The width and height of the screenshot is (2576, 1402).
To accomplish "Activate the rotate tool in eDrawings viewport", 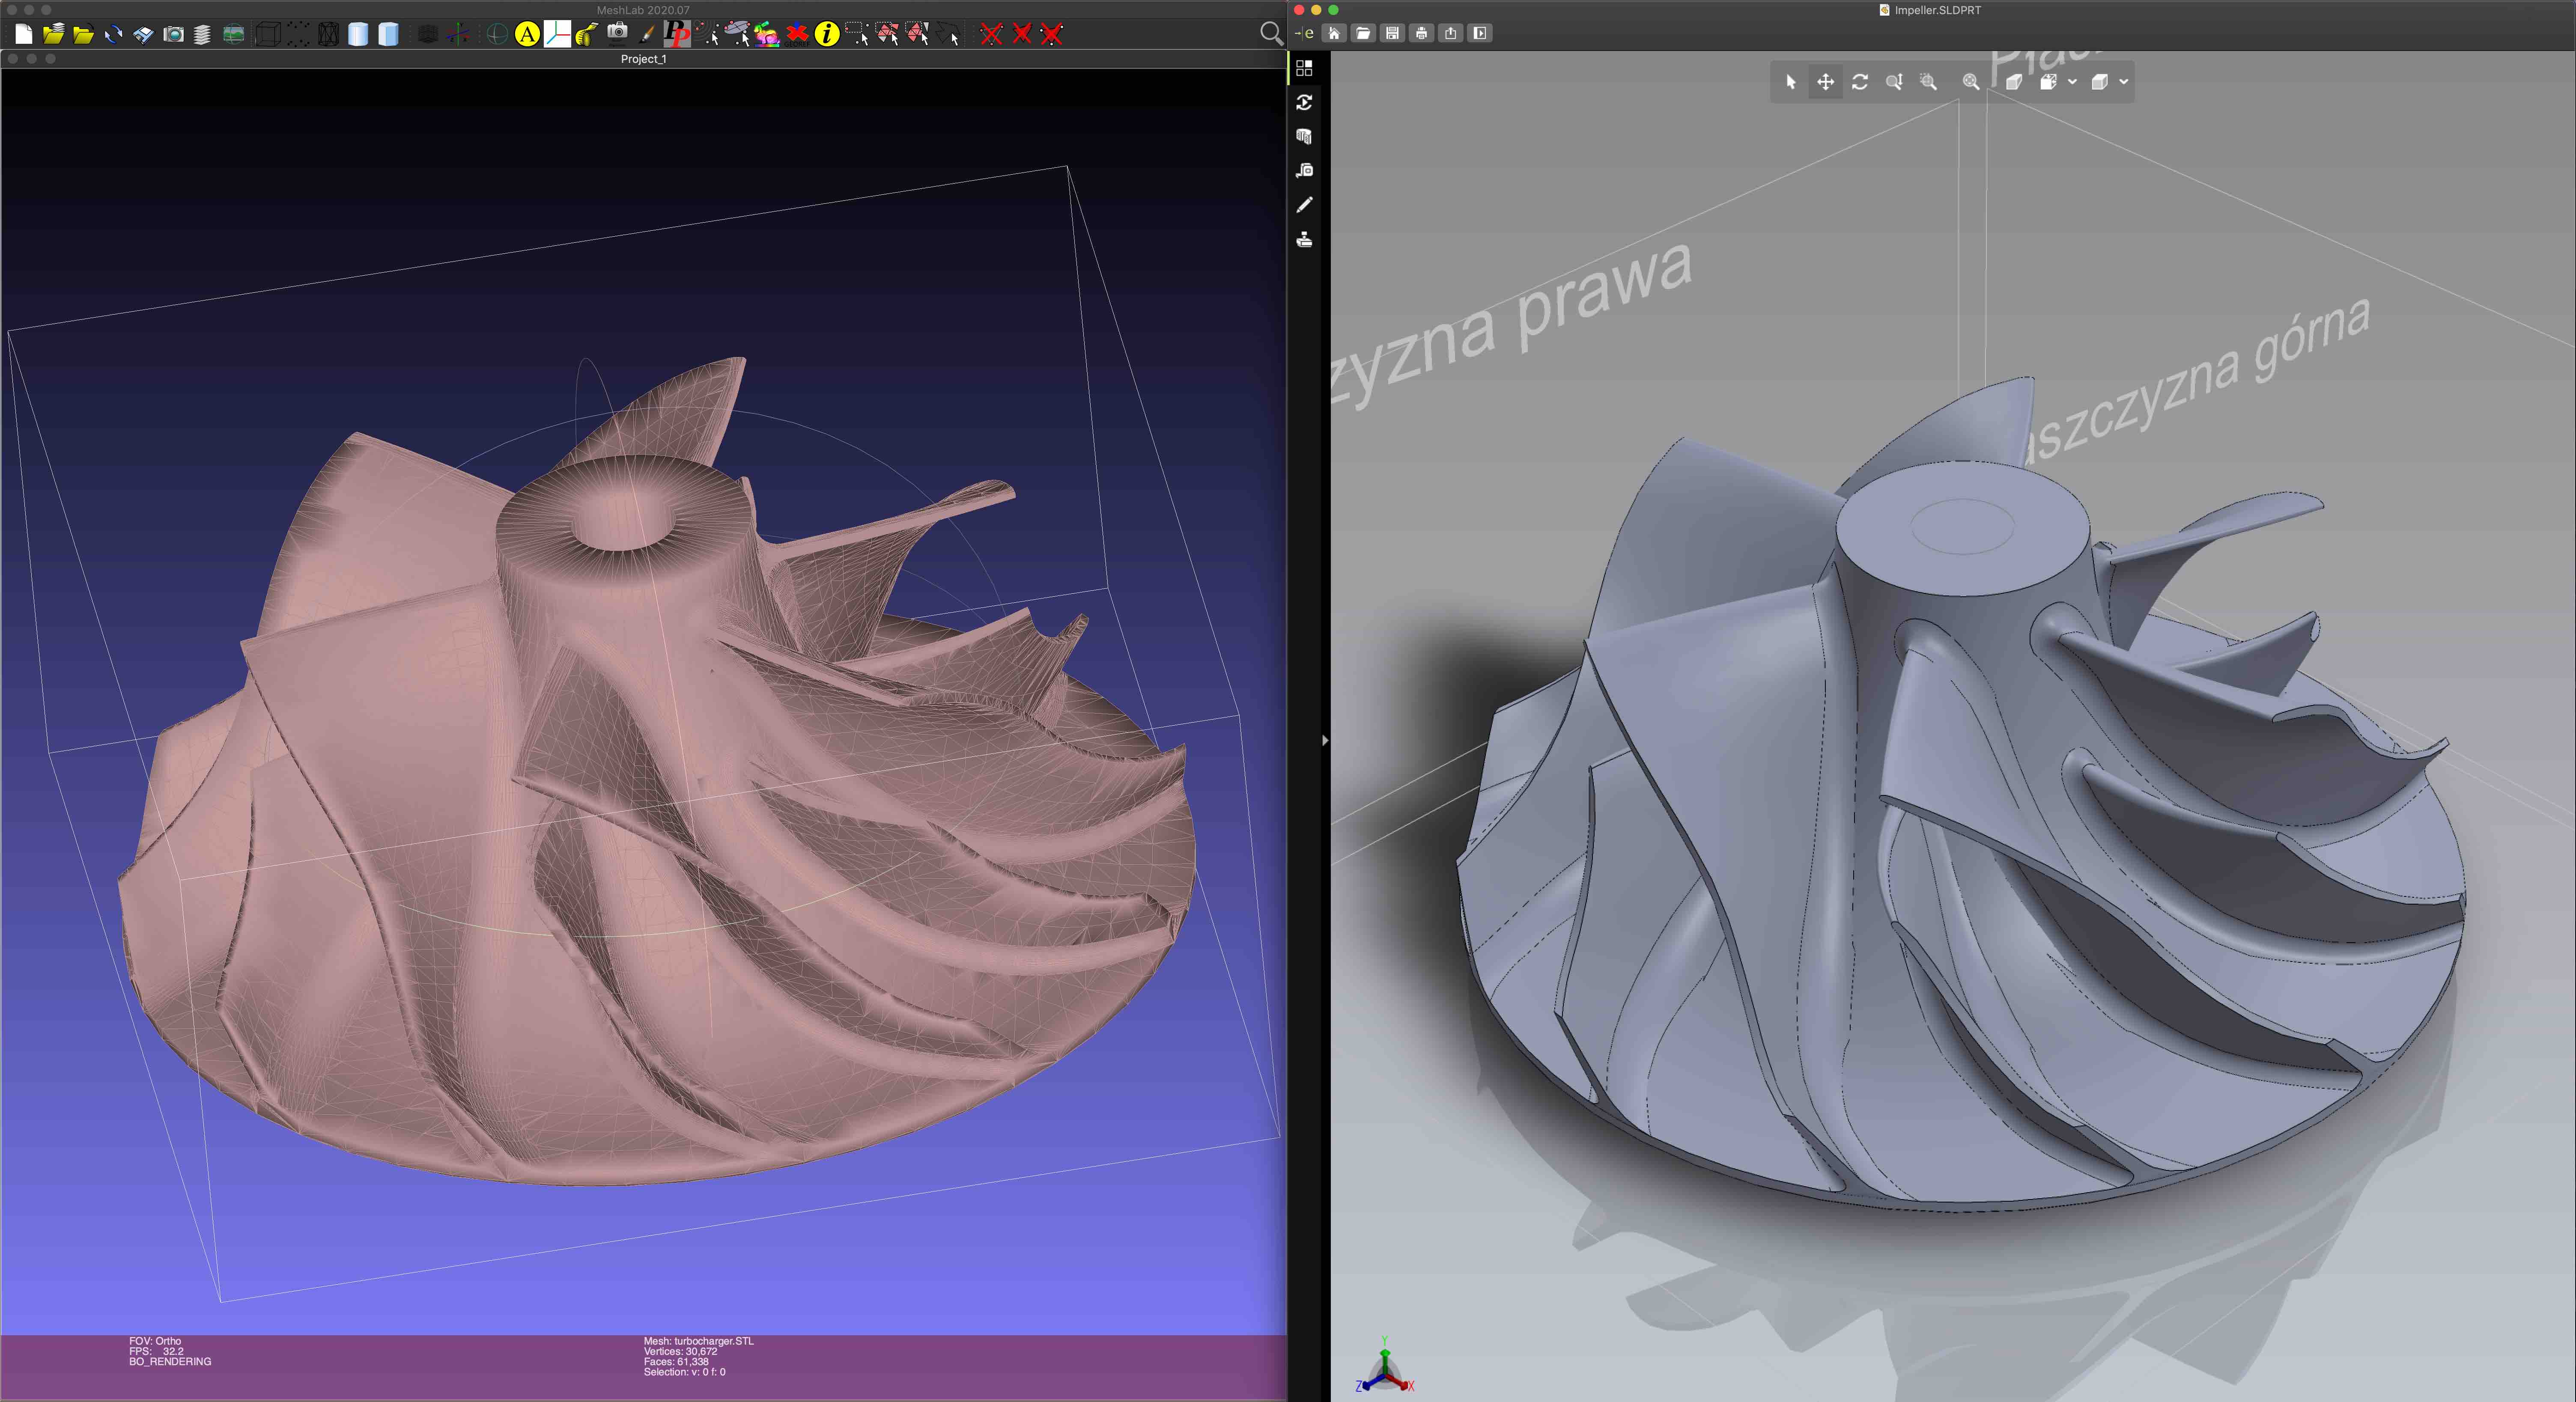I will (1860, 82).
